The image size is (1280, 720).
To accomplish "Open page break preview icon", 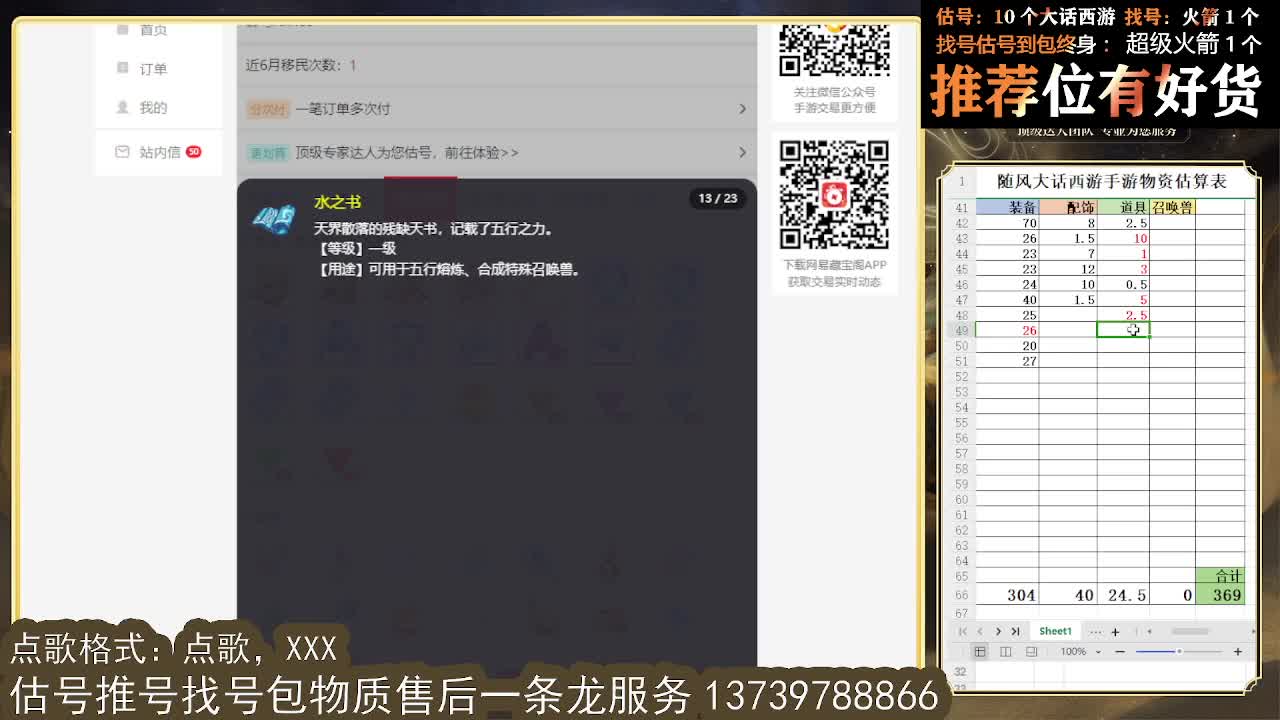I will click(x=1032, y=651).
